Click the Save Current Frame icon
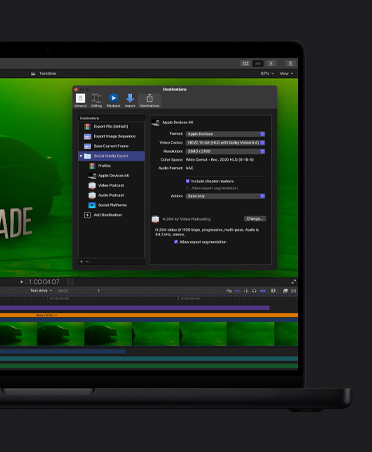372x452 pixels. (87, 146)
